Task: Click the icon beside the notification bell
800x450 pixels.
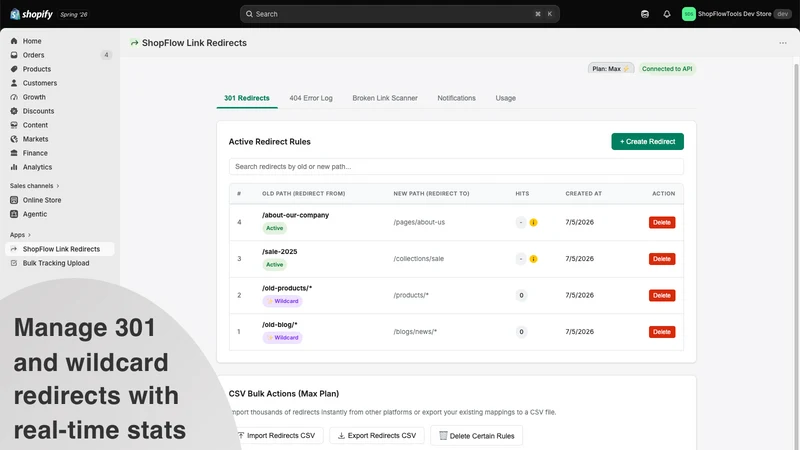Action: click(645, 14)
